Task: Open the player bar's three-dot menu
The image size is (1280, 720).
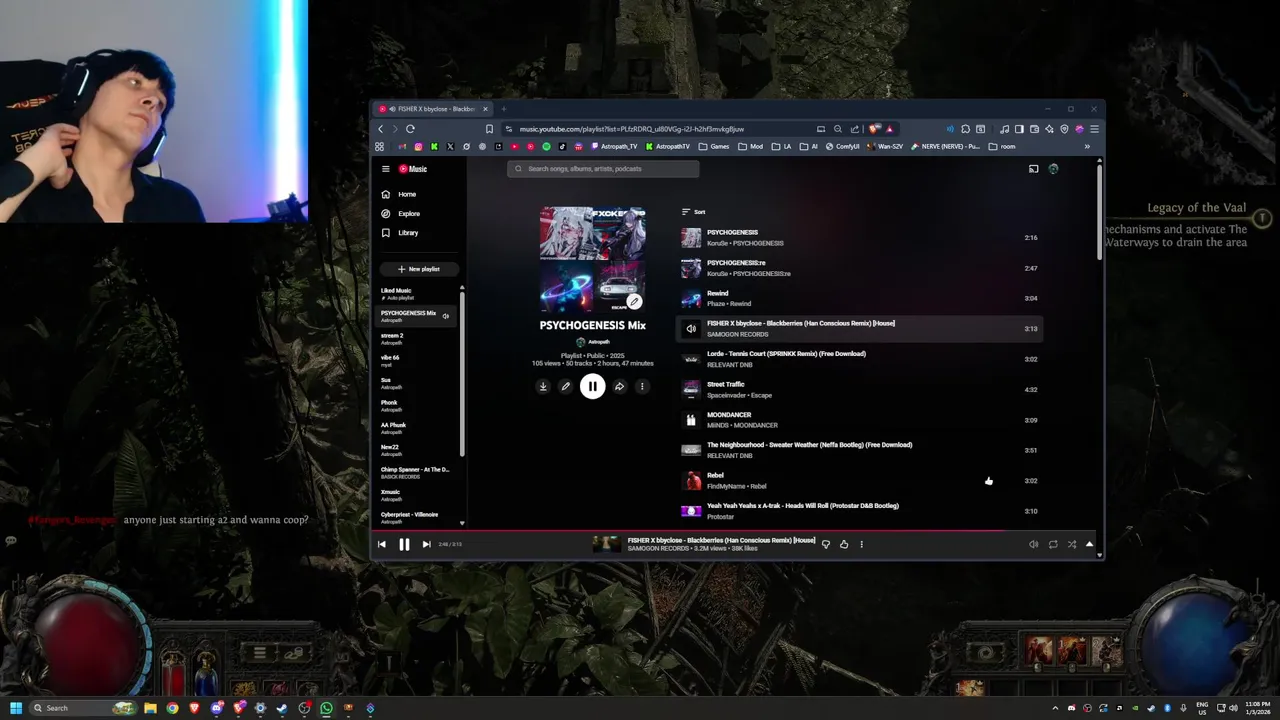Action: click(x=861, y=544)
